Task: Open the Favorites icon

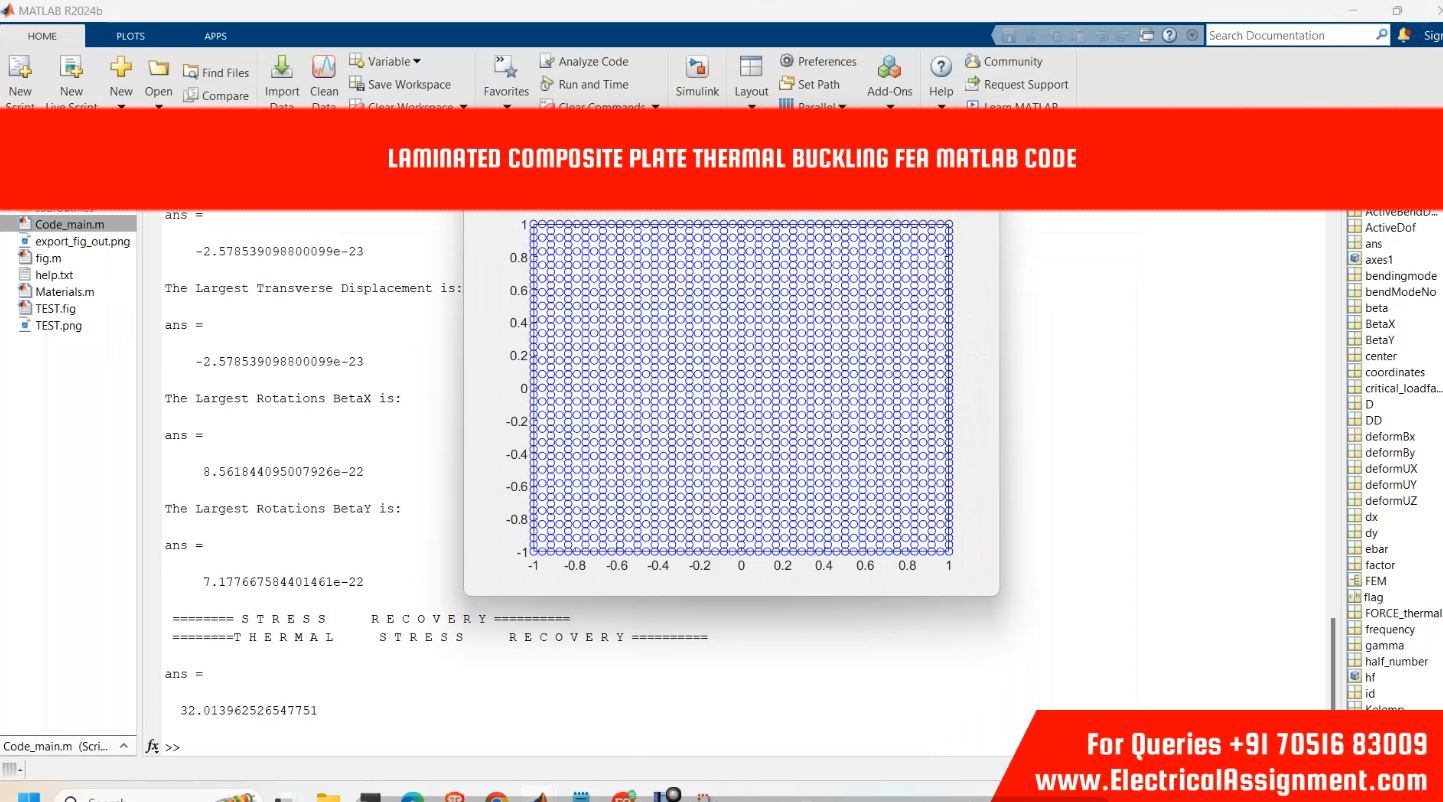Action: (x=506, y=69)
